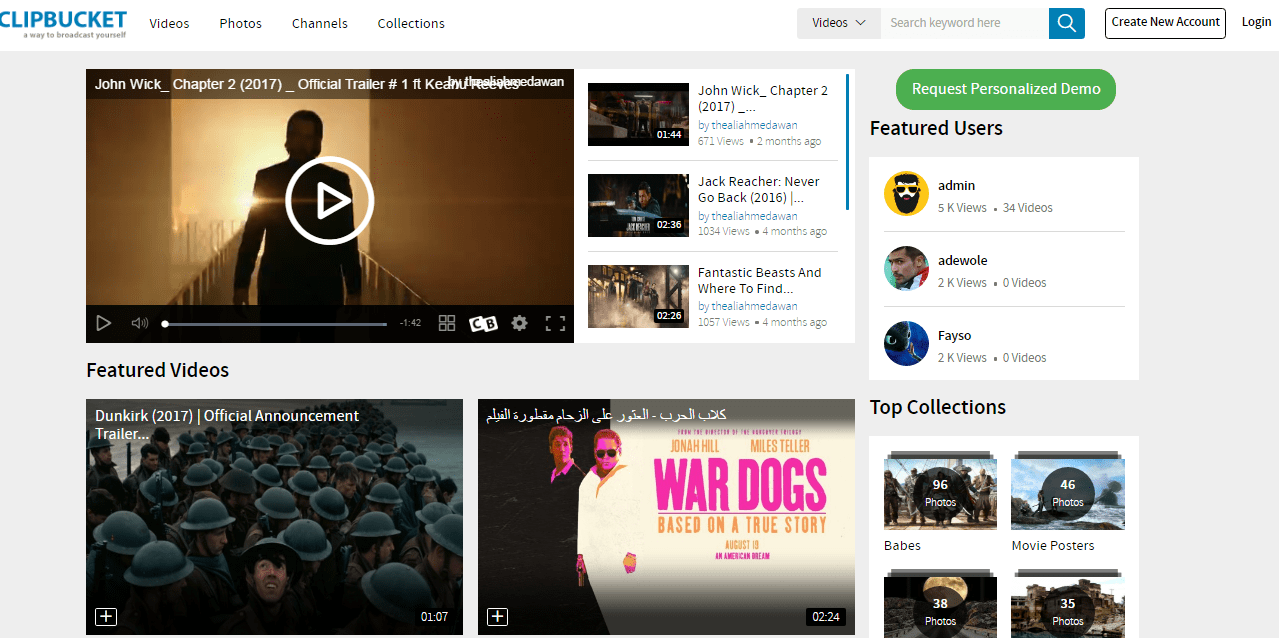Open Fantastic Beasts playlist thumbnail
The width and height of the screenshot is (1279, 638).
click(x=638, y=296)
